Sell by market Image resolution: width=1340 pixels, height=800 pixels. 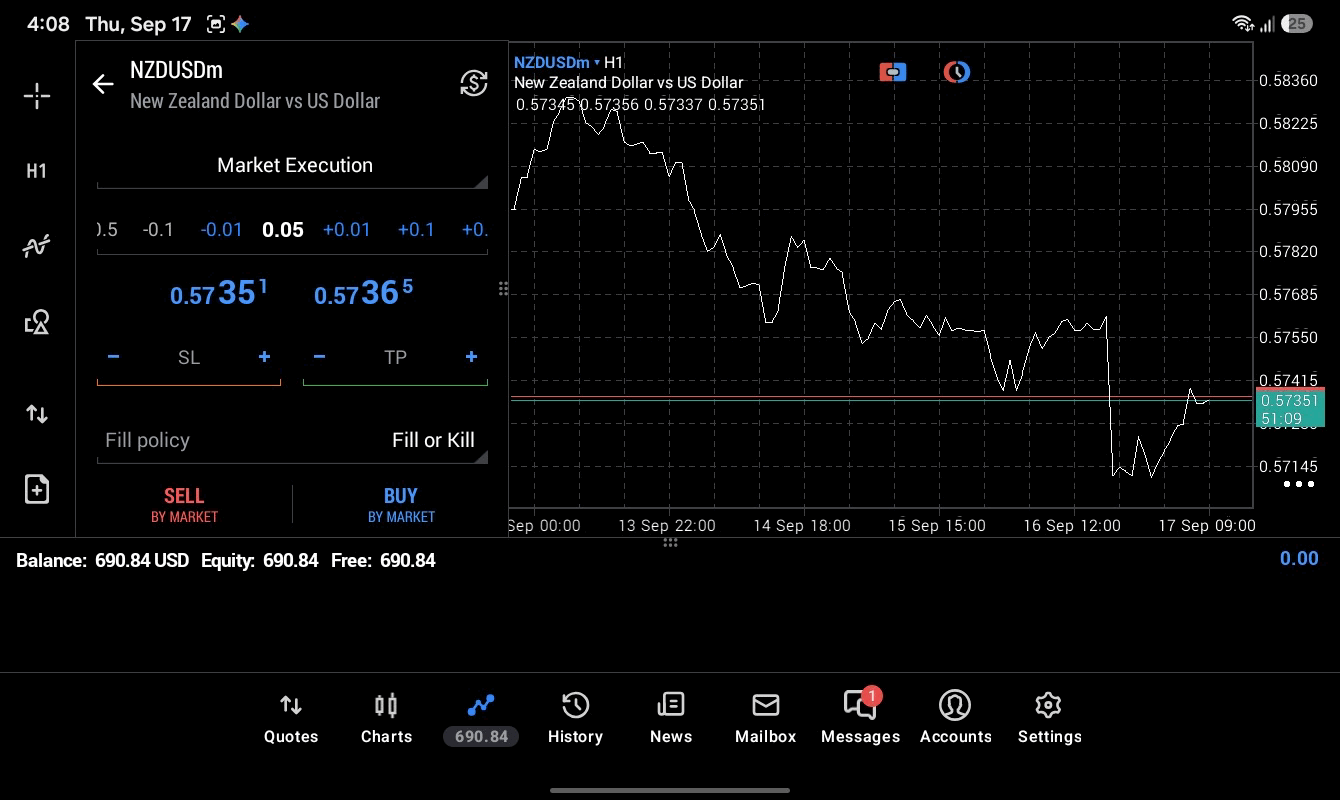coord(184,505)
